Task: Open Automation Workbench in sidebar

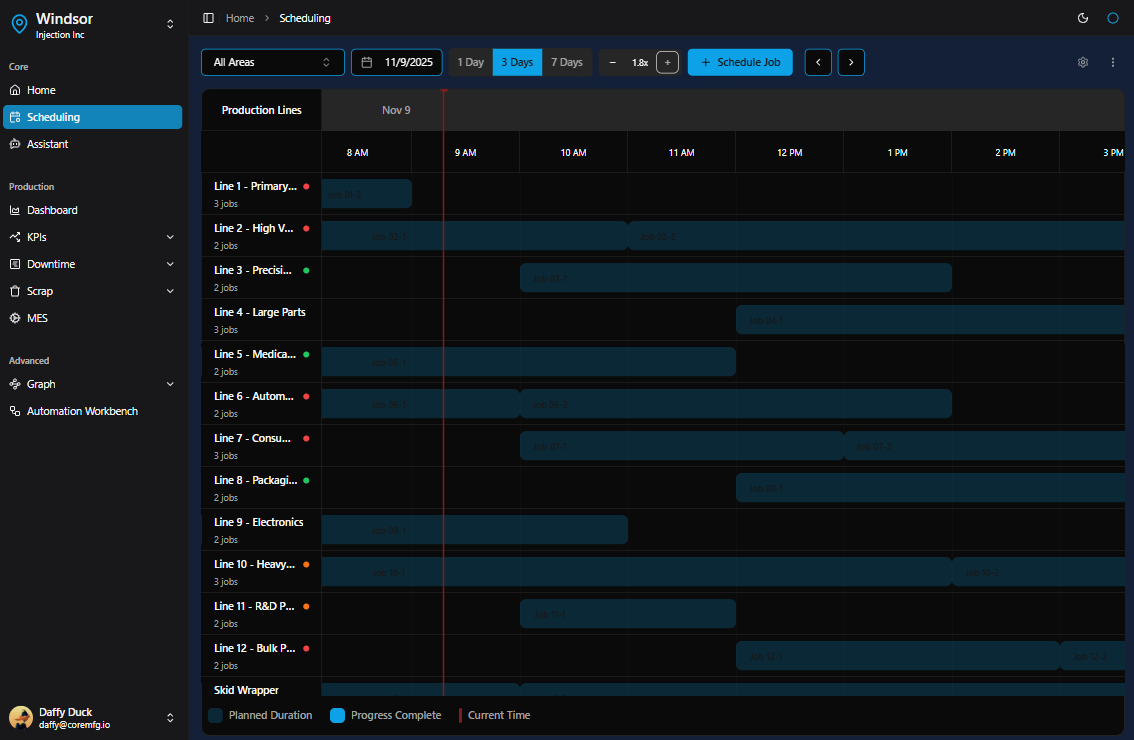Action: click(x=82, y=411)
